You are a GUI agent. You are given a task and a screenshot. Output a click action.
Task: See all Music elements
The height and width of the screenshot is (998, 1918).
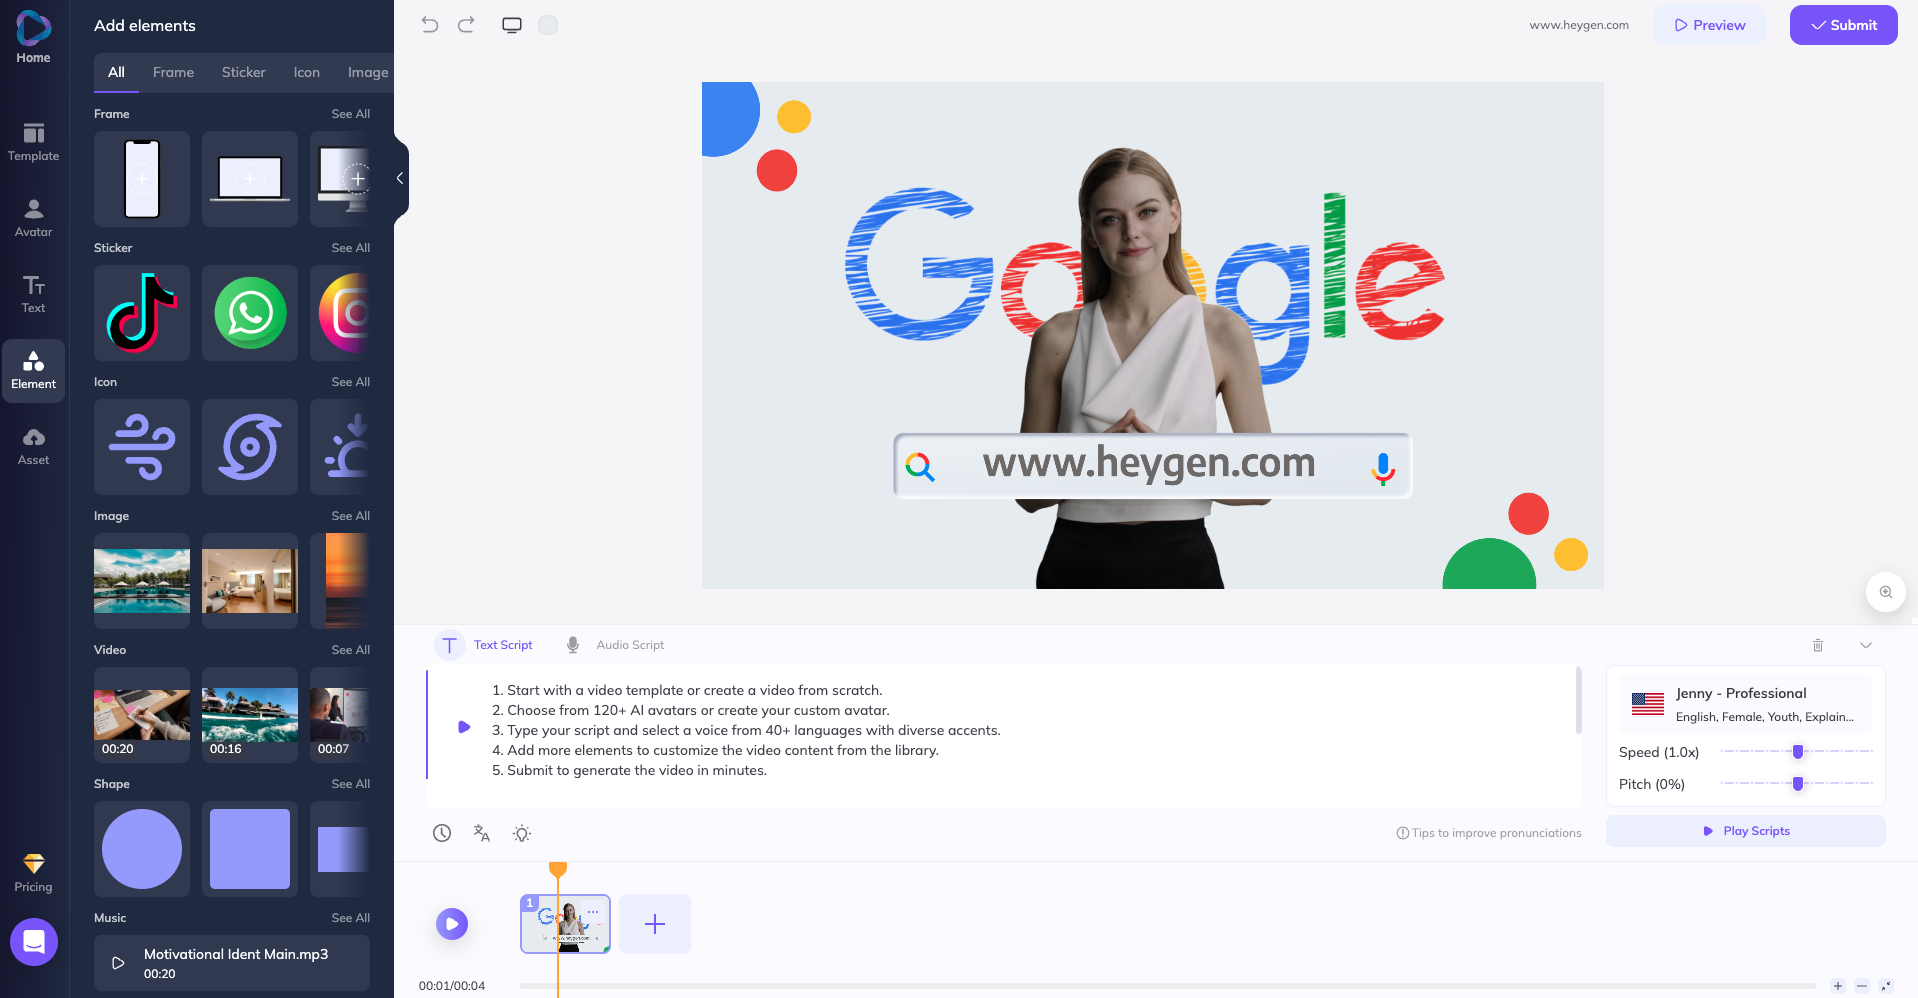tap(351, 918)
